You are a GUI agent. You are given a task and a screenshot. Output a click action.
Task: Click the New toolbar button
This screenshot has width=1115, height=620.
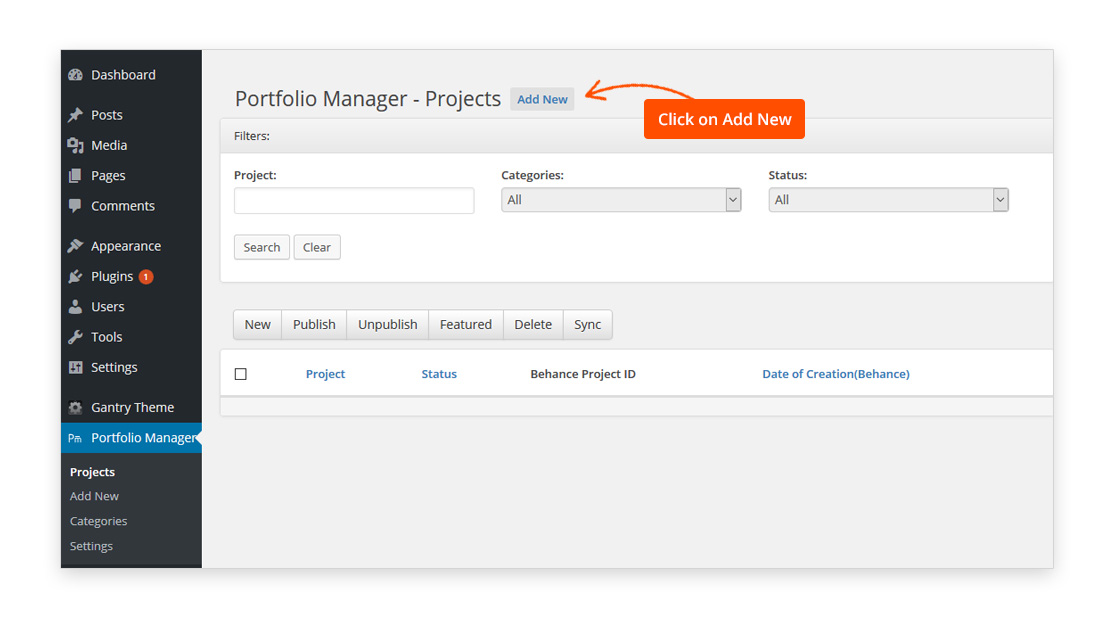point(257,325)
